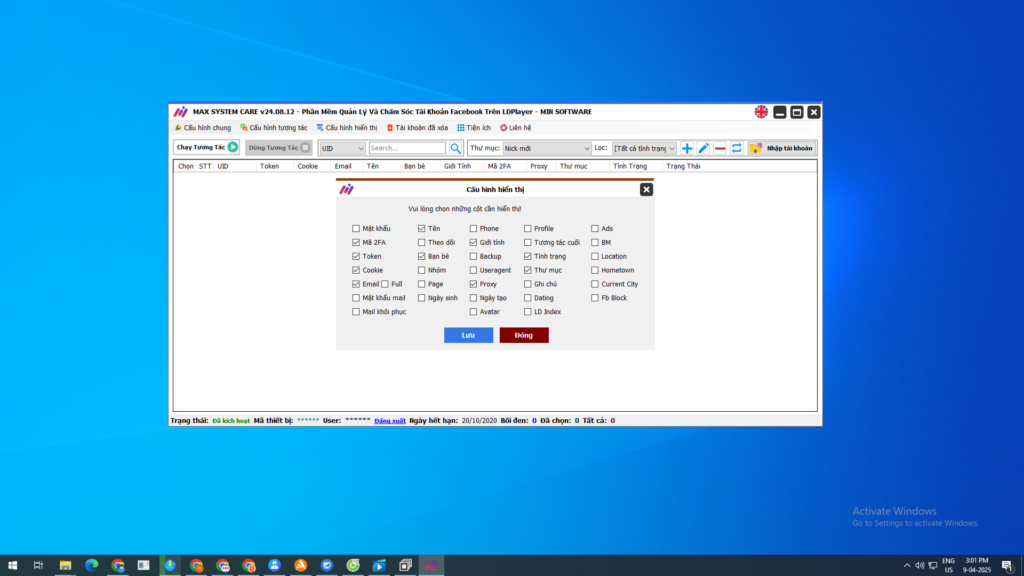Viewport: 1024px width, 576px height.
Task: Toggle the Hometown checkbox
Action: pyautogui.click(x=595, y=270)
